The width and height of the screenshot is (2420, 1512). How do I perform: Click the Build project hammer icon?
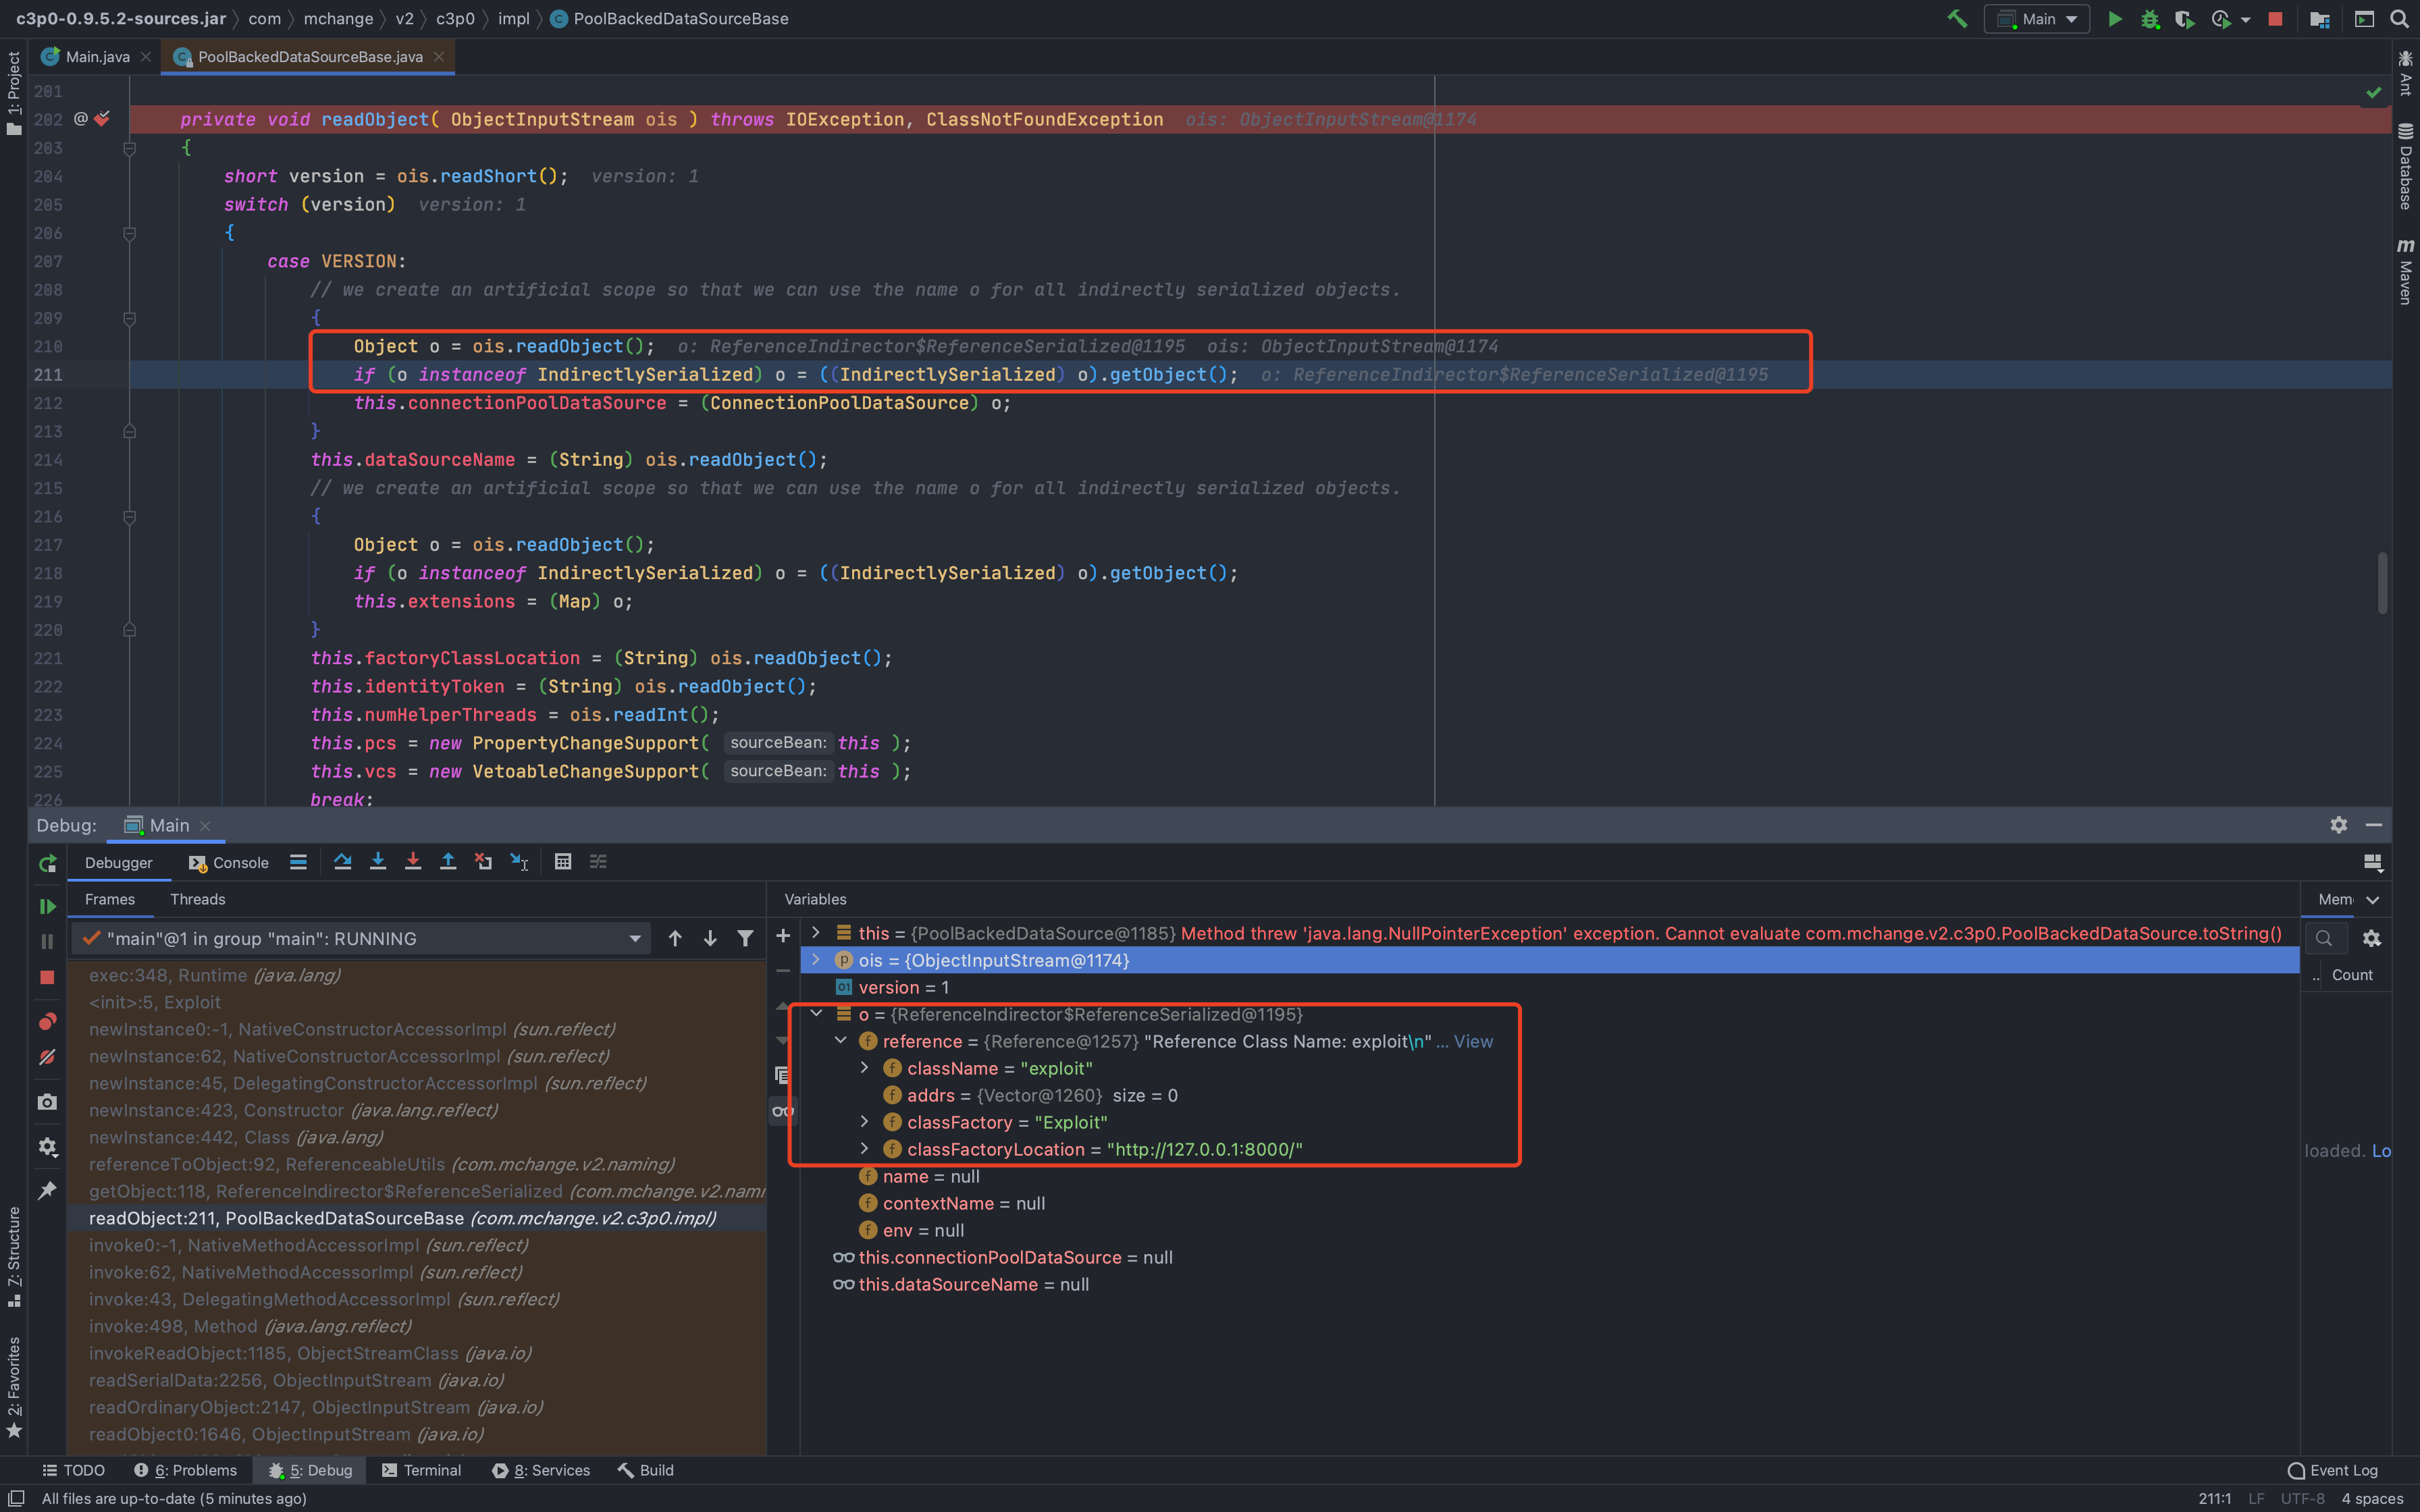1957,19
